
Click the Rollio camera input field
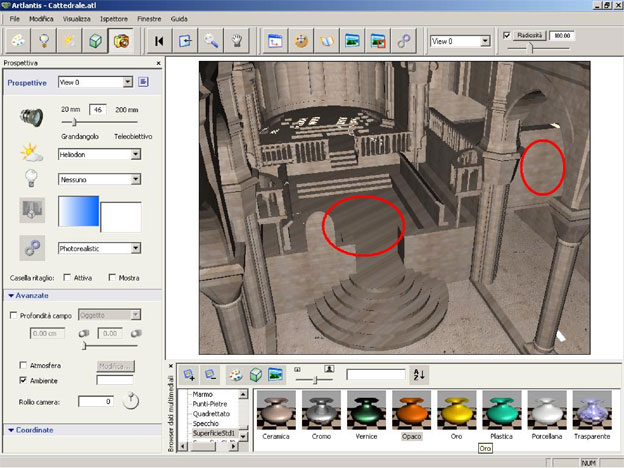(x=96, y=401)
